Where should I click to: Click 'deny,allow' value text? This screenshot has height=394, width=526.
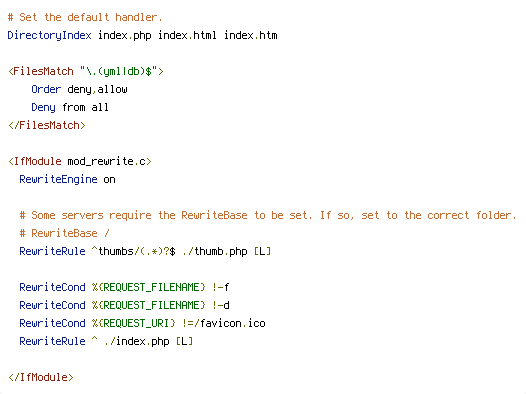pos(97,90)
